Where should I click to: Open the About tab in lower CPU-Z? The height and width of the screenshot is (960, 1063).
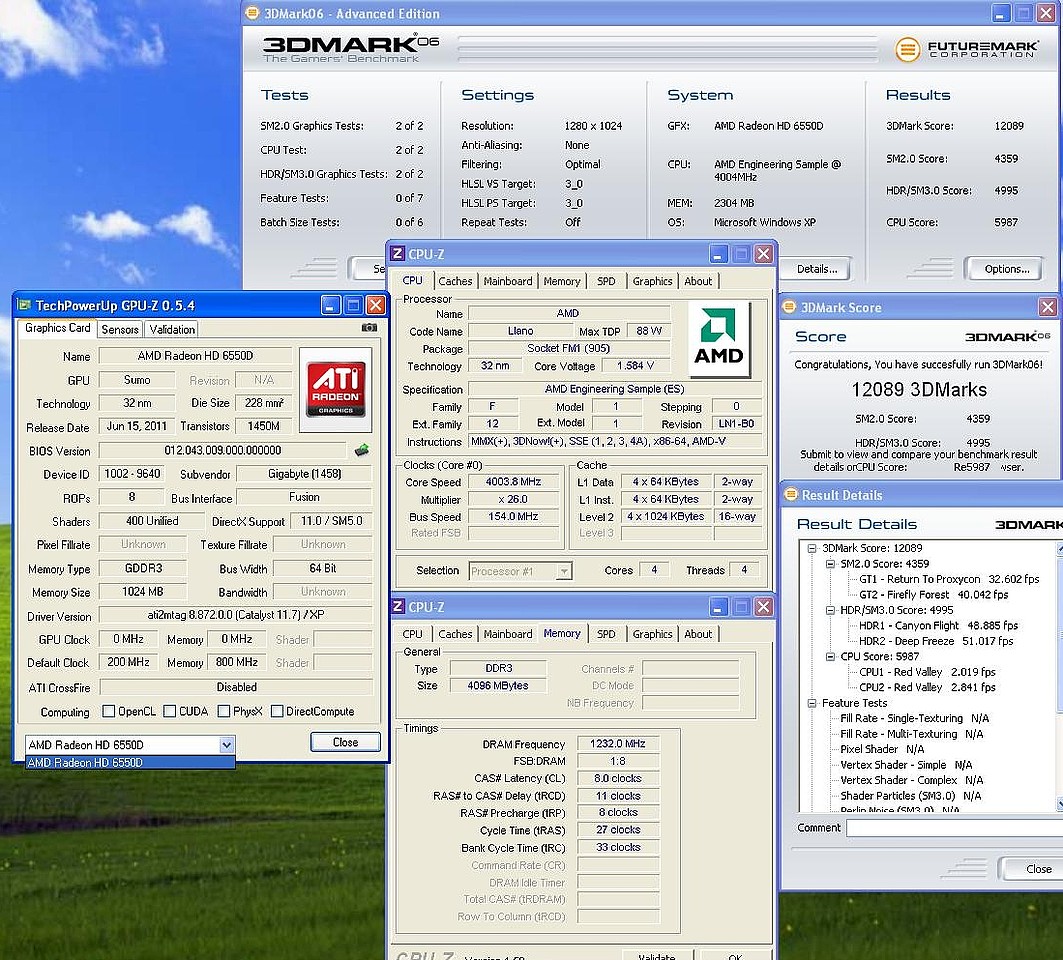coord(698,634)
